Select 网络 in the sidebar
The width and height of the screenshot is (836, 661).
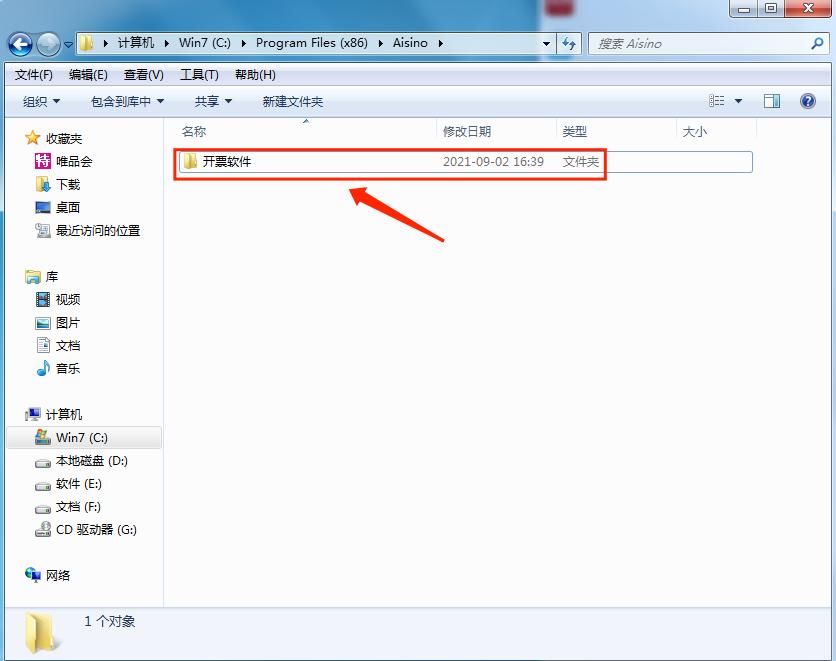[x=60, y=576]
